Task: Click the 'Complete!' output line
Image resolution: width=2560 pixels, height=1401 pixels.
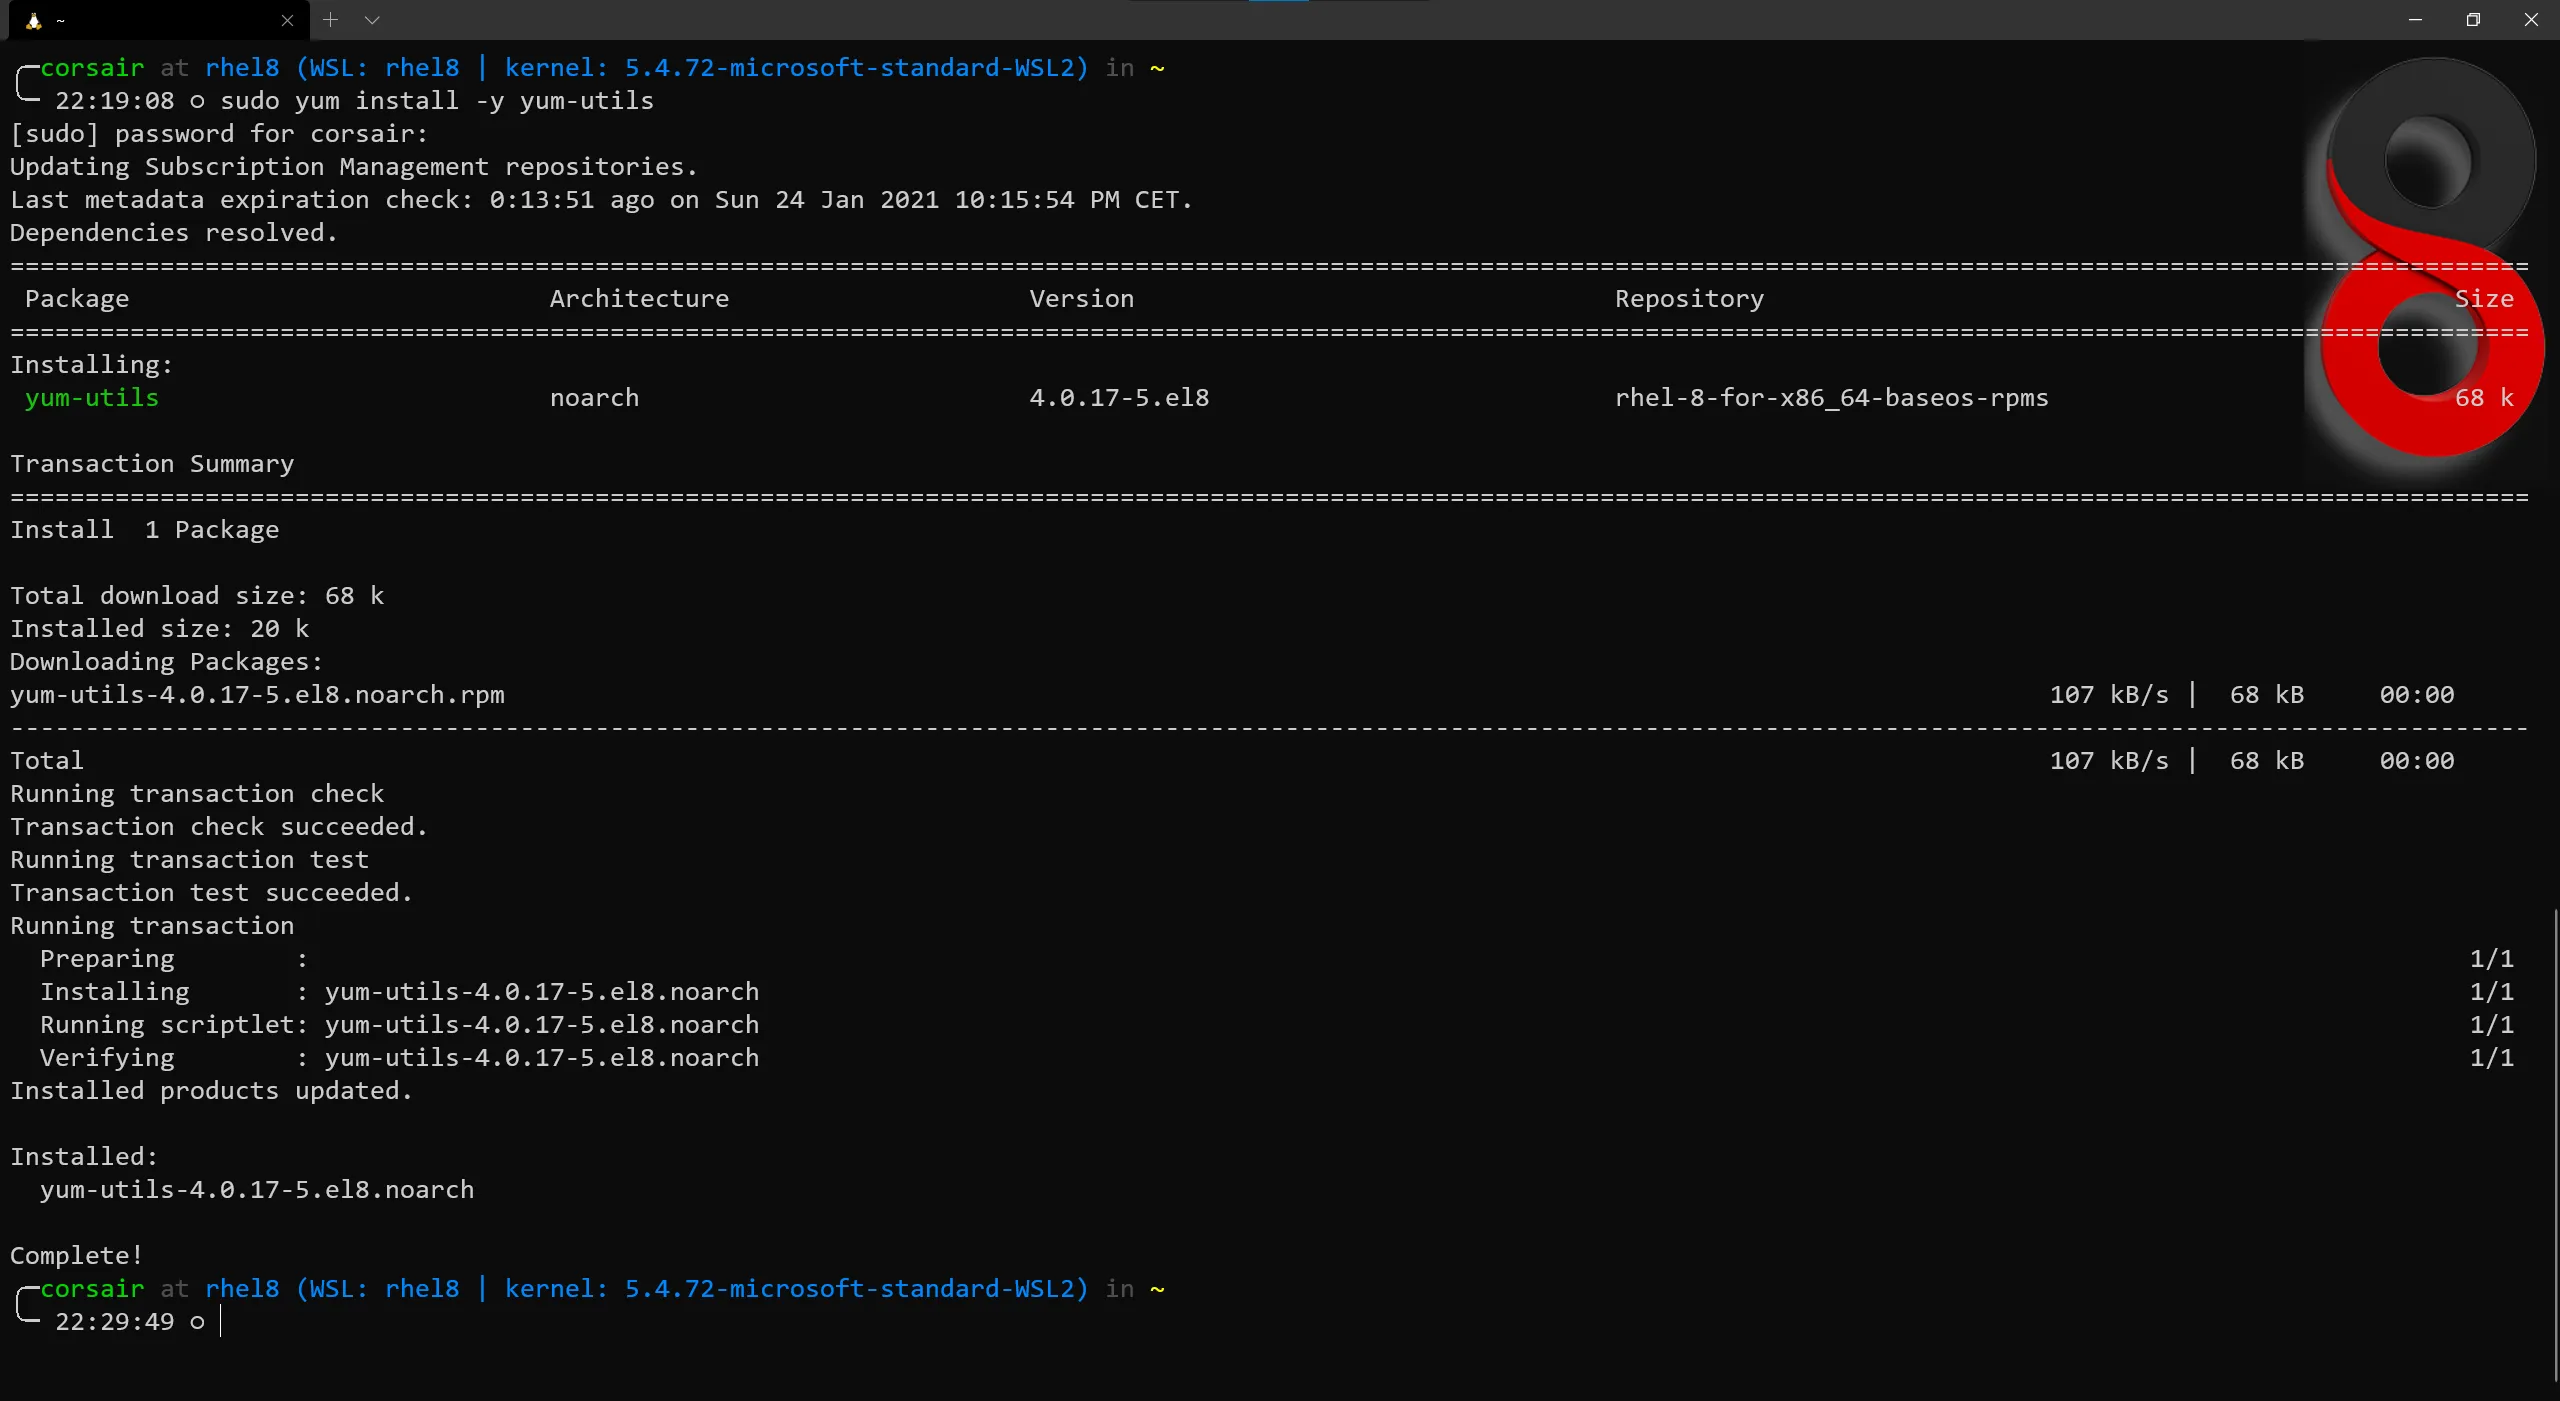Action: coord(76,1256)
